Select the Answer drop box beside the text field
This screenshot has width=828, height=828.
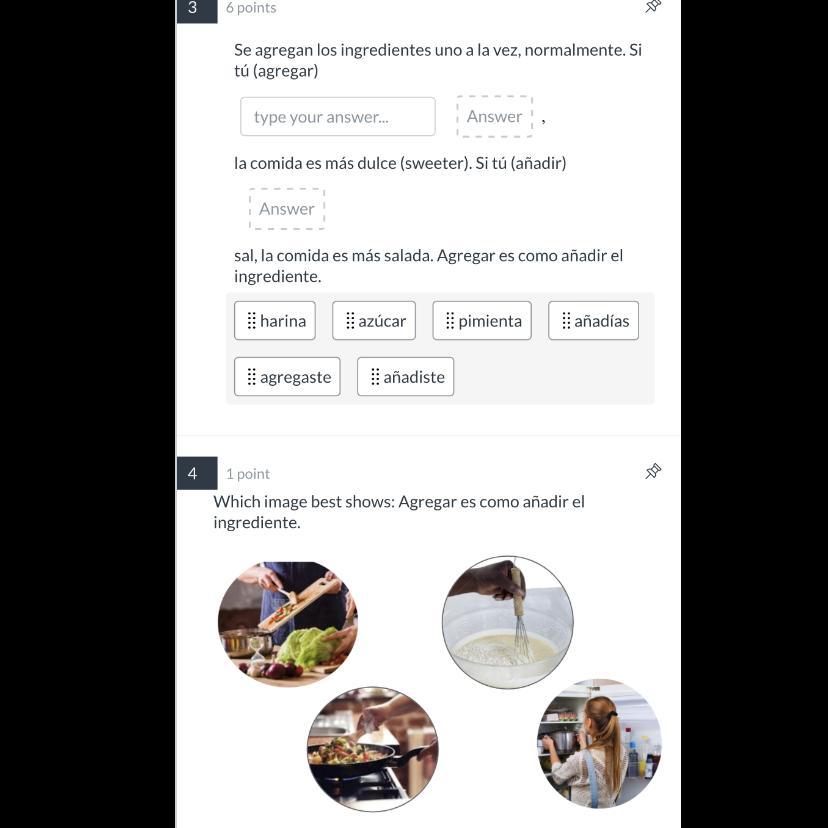[x=494, y=116]
